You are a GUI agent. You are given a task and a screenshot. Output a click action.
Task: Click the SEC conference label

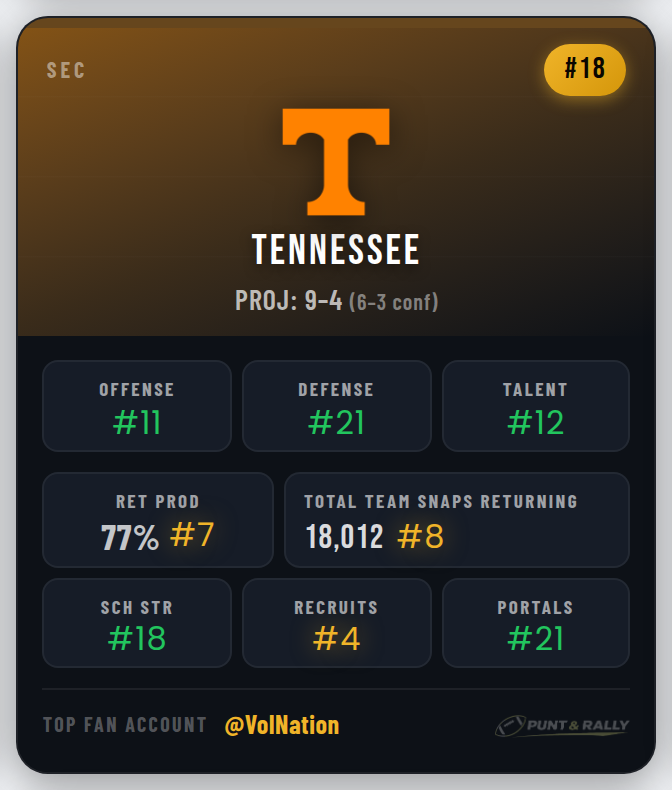pos(66,71)
